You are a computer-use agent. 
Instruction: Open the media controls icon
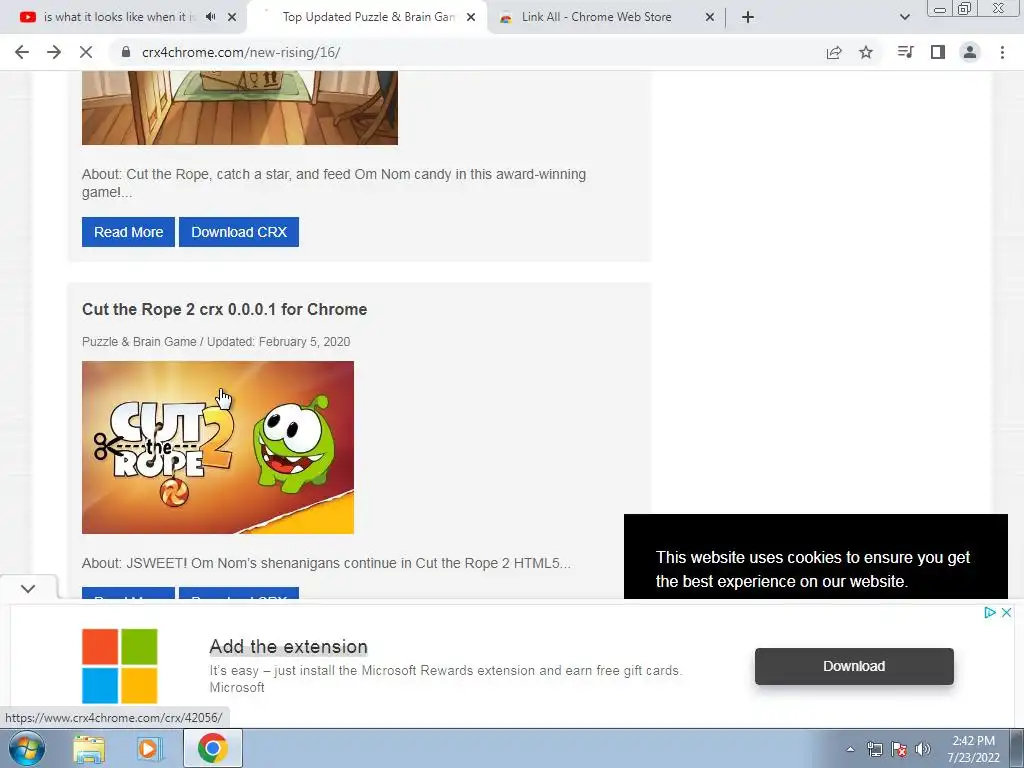coord(905,52)
